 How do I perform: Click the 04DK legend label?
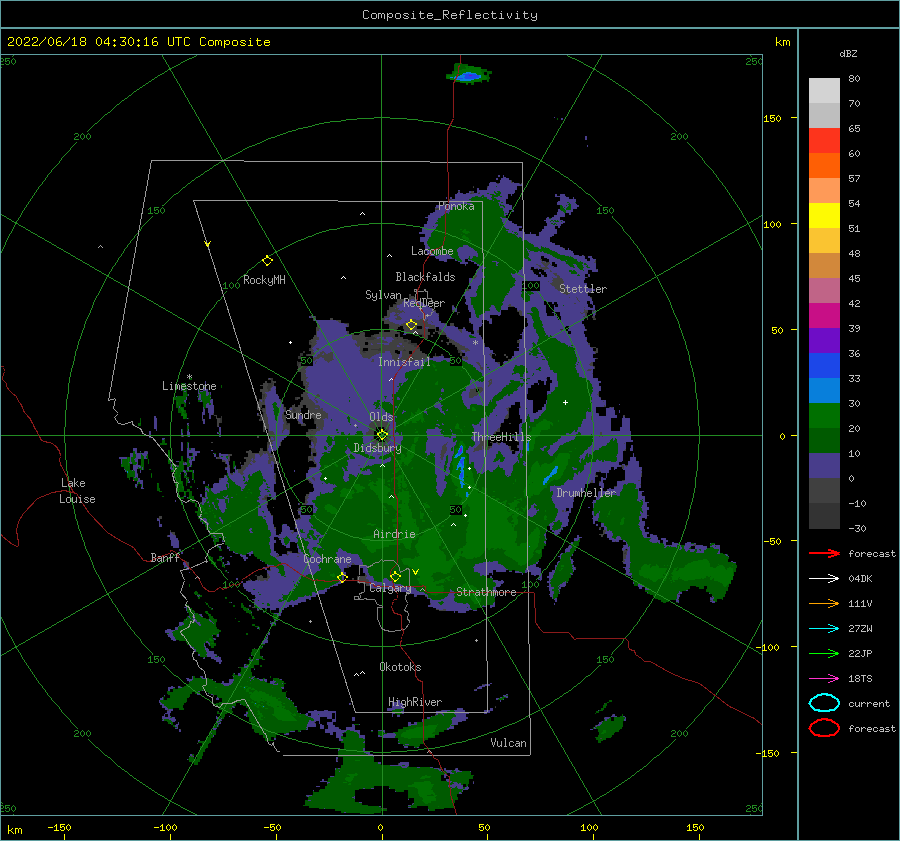(860, 578)
